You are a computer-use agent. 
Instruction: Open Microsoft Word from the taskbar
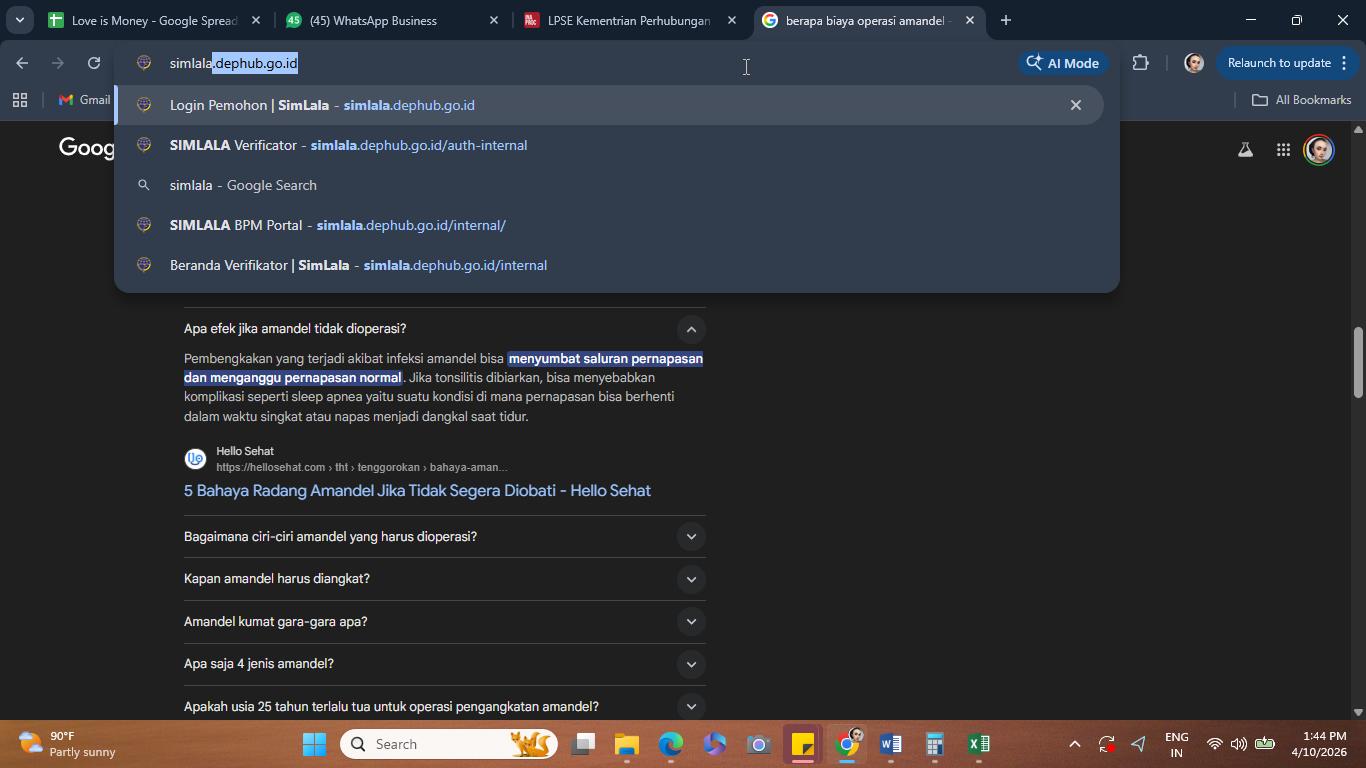891,744
